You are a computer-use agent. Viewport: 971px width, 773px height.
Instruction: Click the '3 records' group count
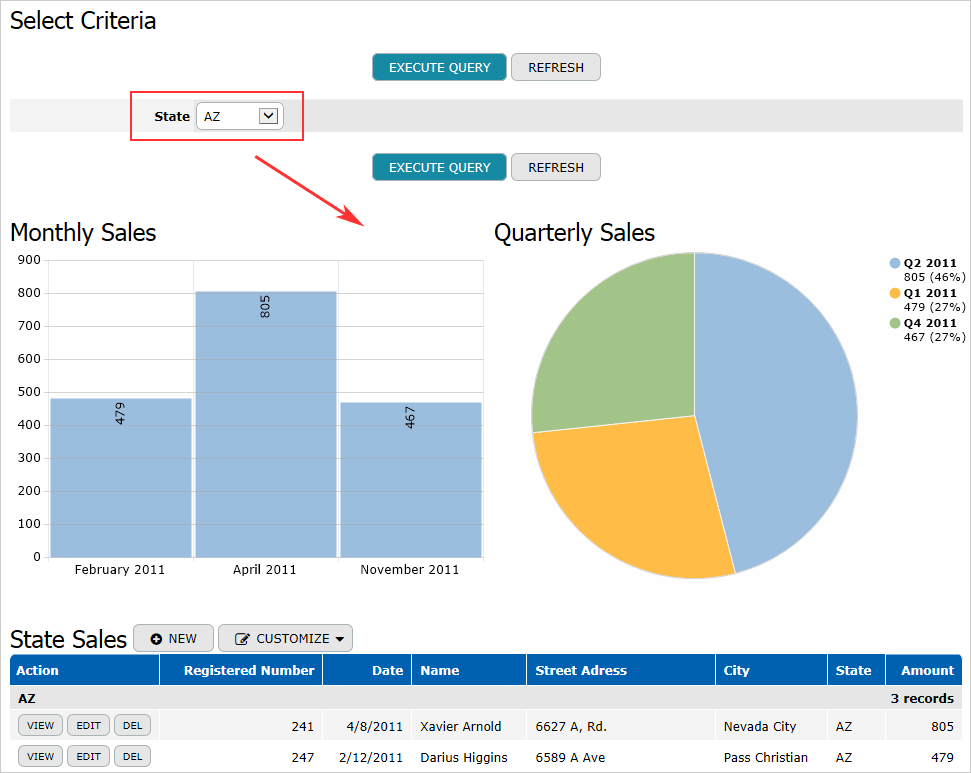point(922,699)
